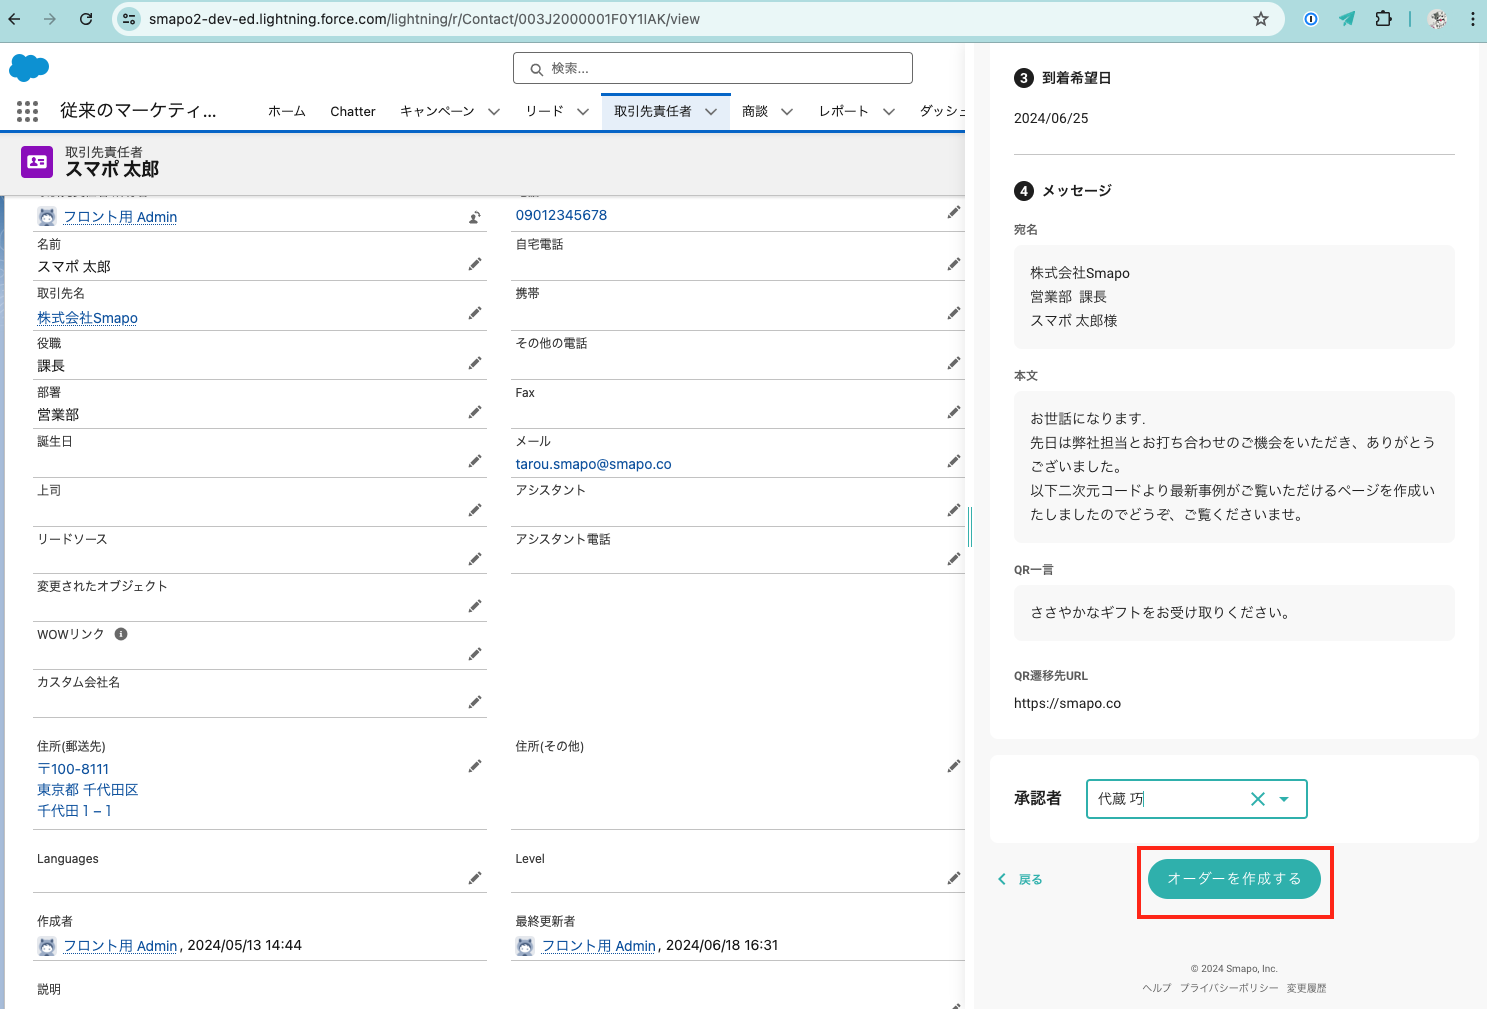Show WOWリンク info tooltip icon

(121, 634)
